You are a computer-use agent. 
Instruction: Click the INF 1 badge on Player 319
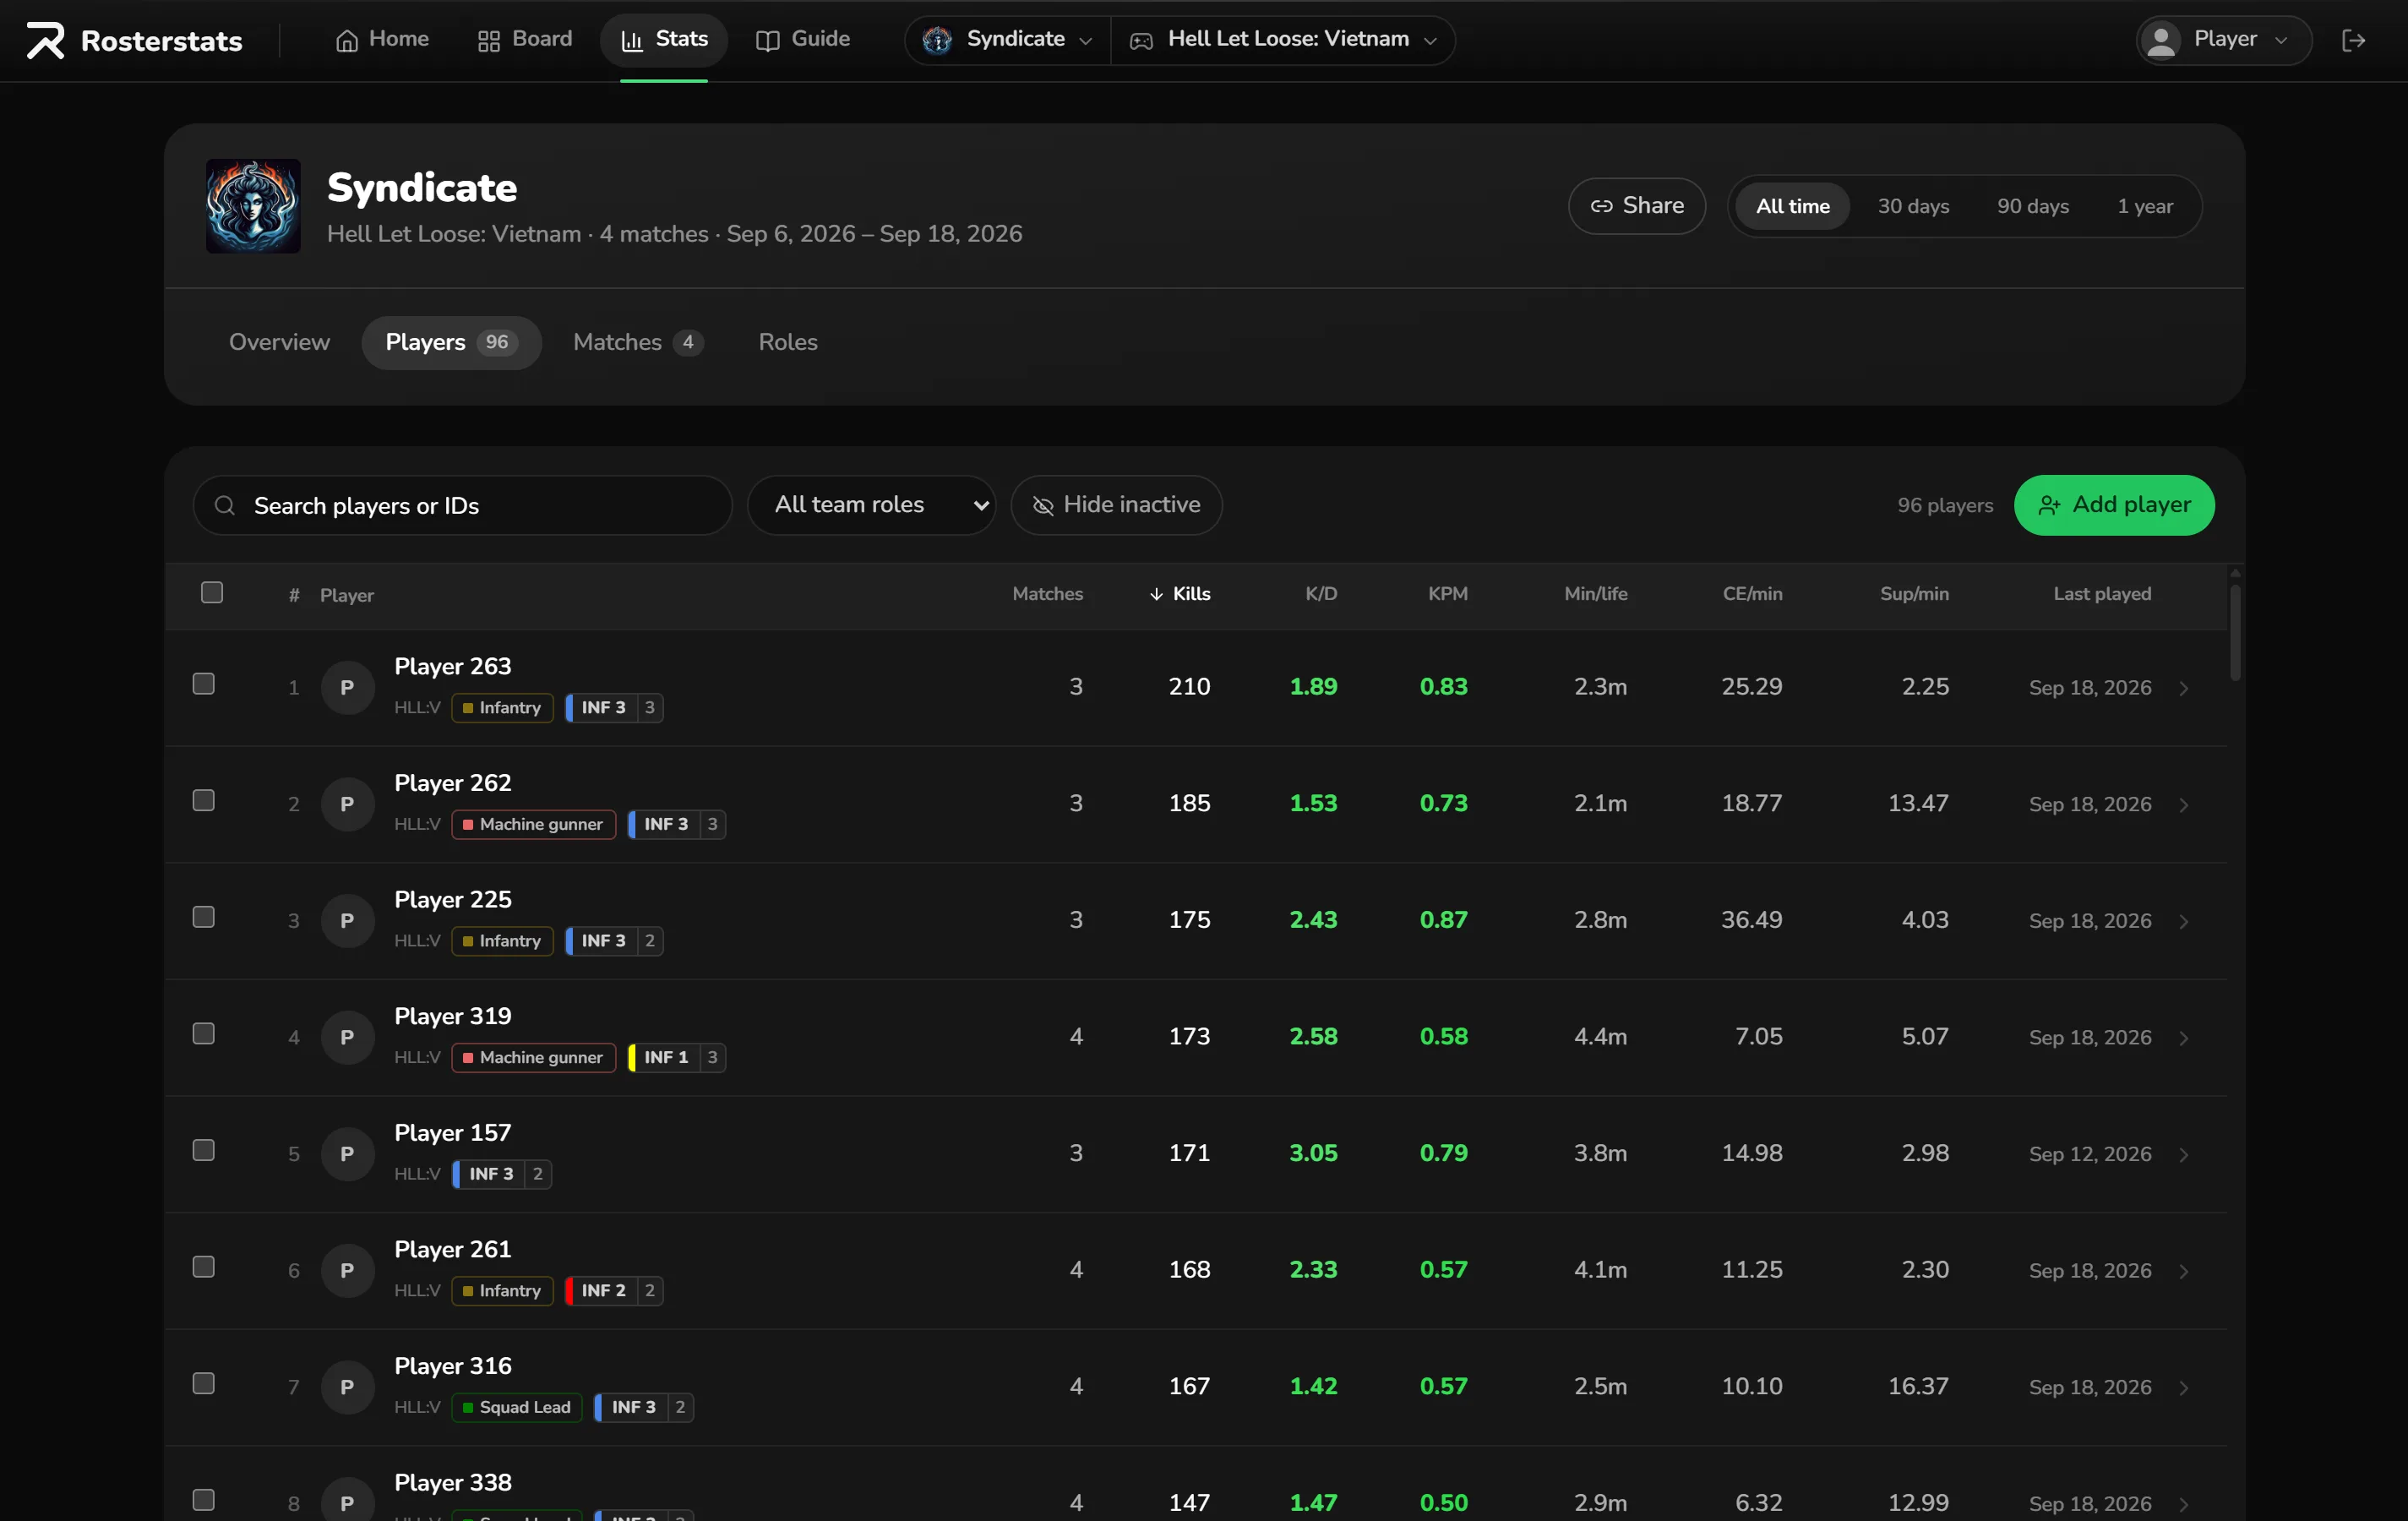676,1057
